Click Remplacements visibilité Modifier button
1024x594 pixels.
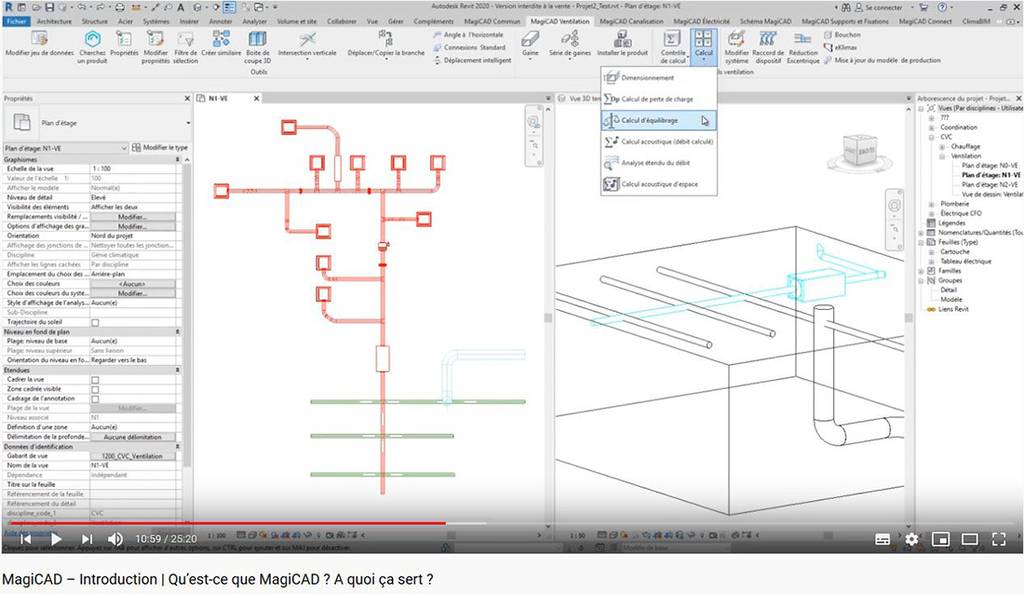coord(133,217)
